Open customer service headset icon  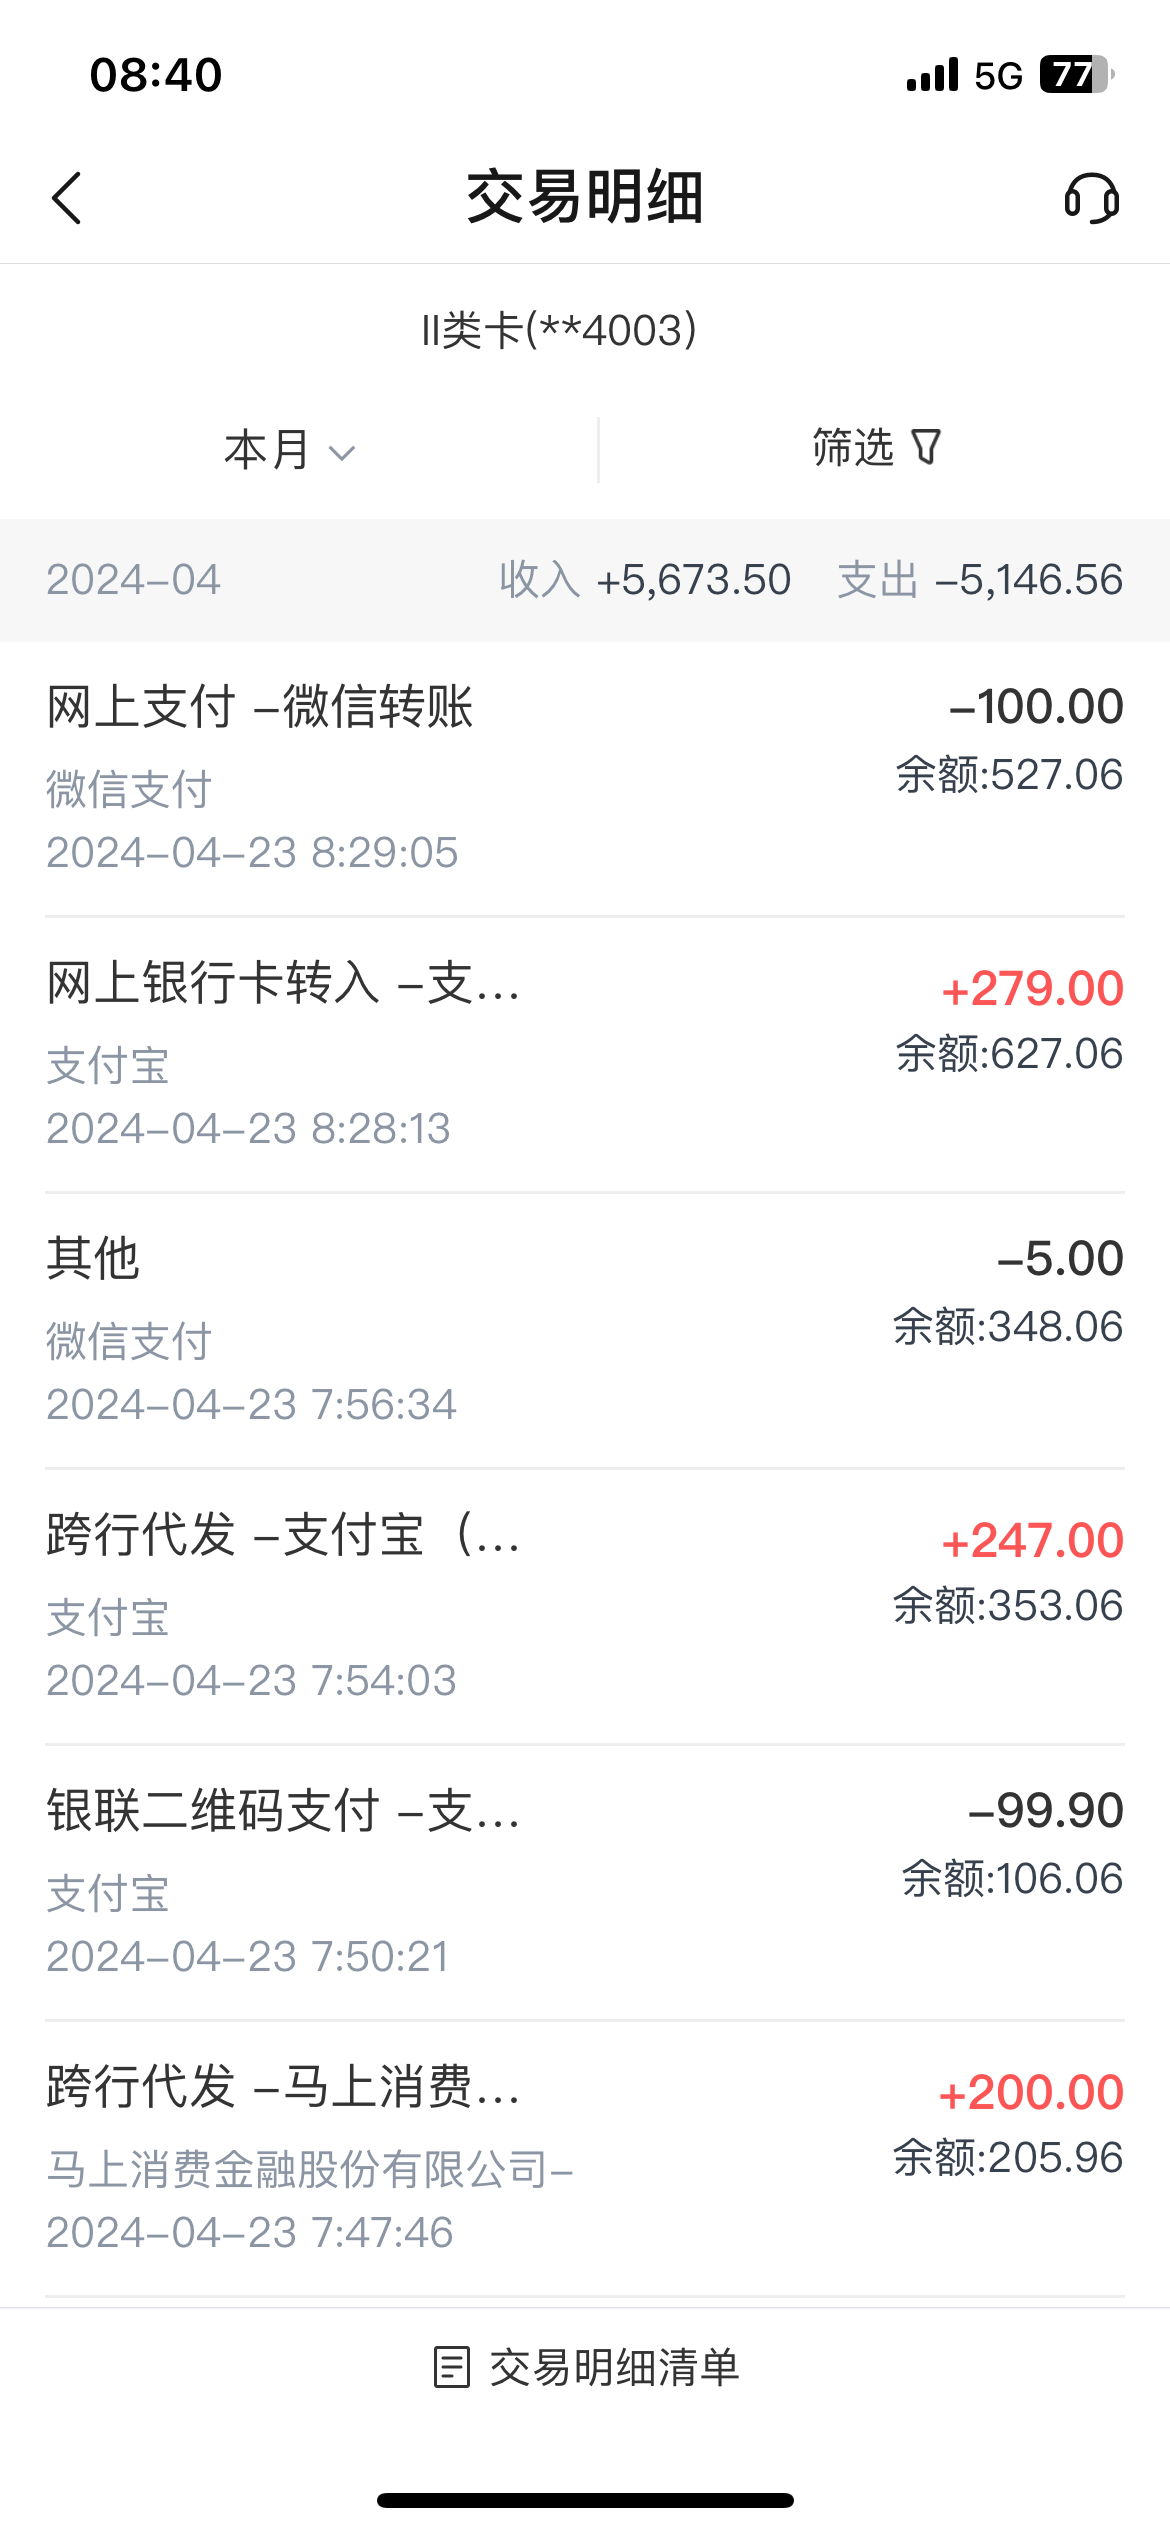point(1091,198)
